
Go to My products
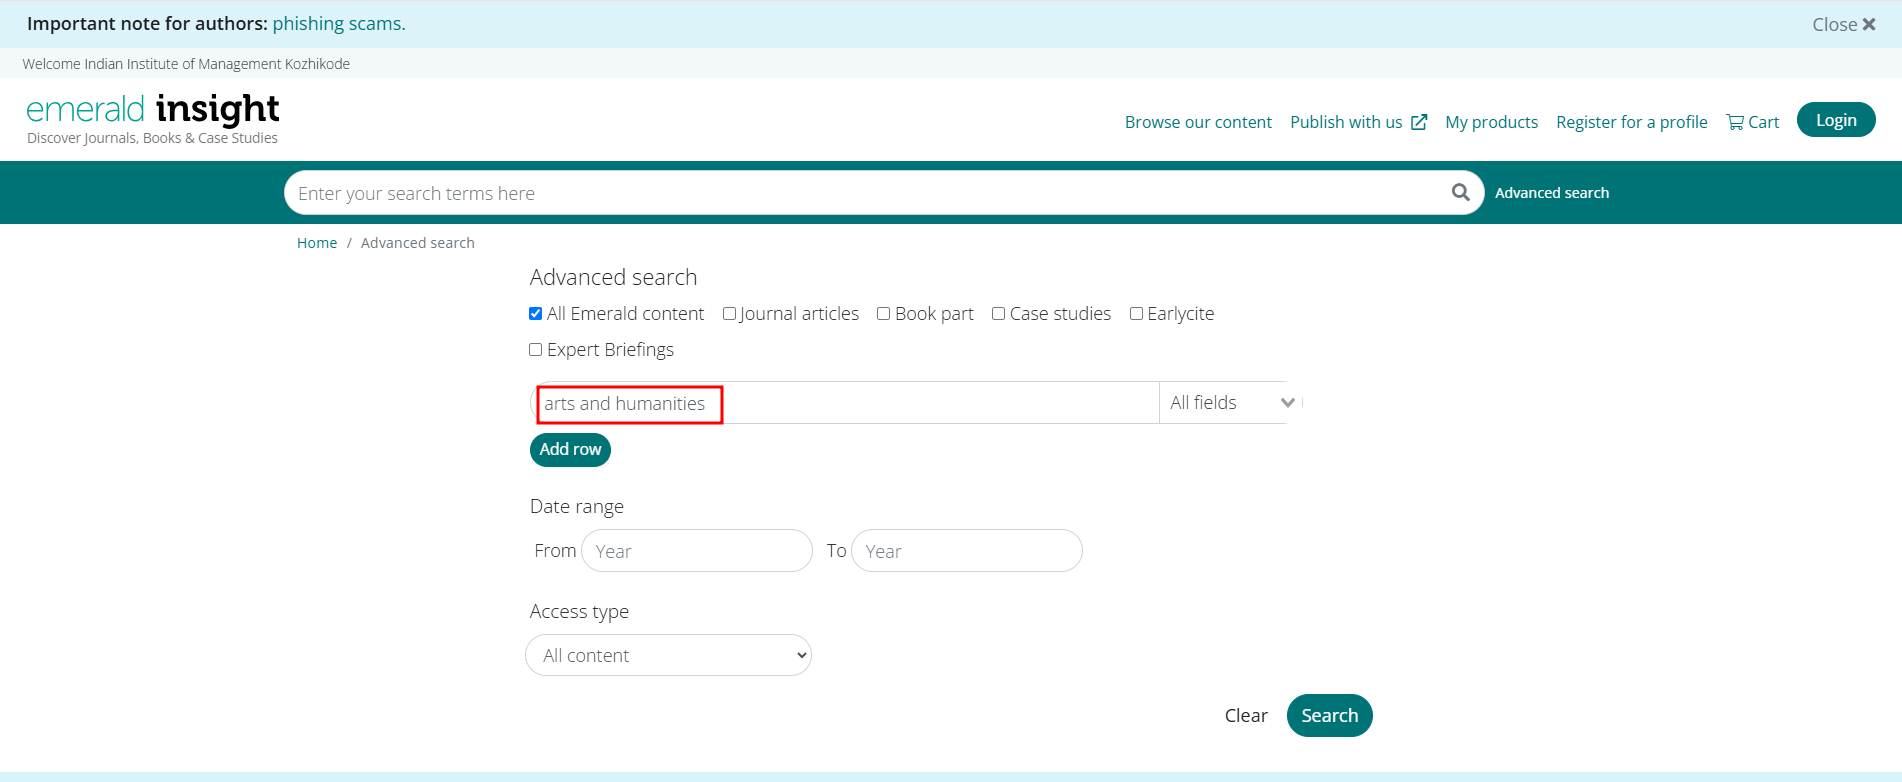pos(1491,122)
